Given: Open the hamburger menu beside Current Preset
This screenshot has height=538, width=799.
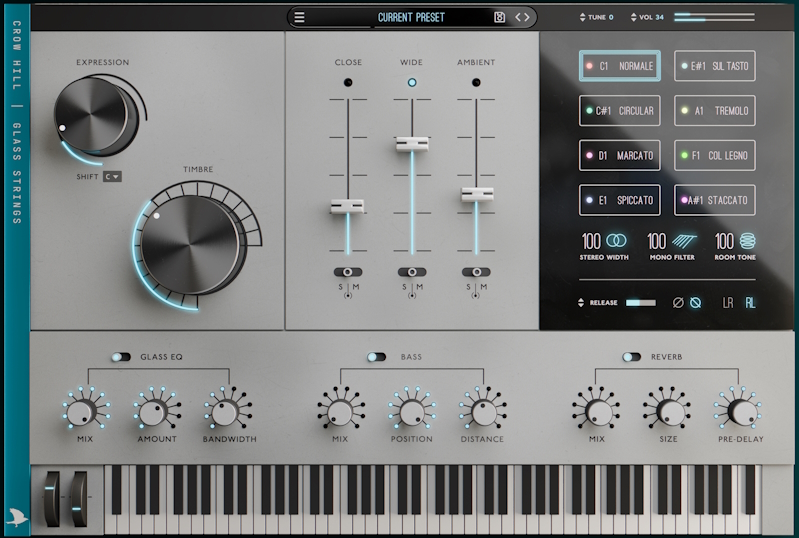Looking at the screenshot, I should coord(299,17).
